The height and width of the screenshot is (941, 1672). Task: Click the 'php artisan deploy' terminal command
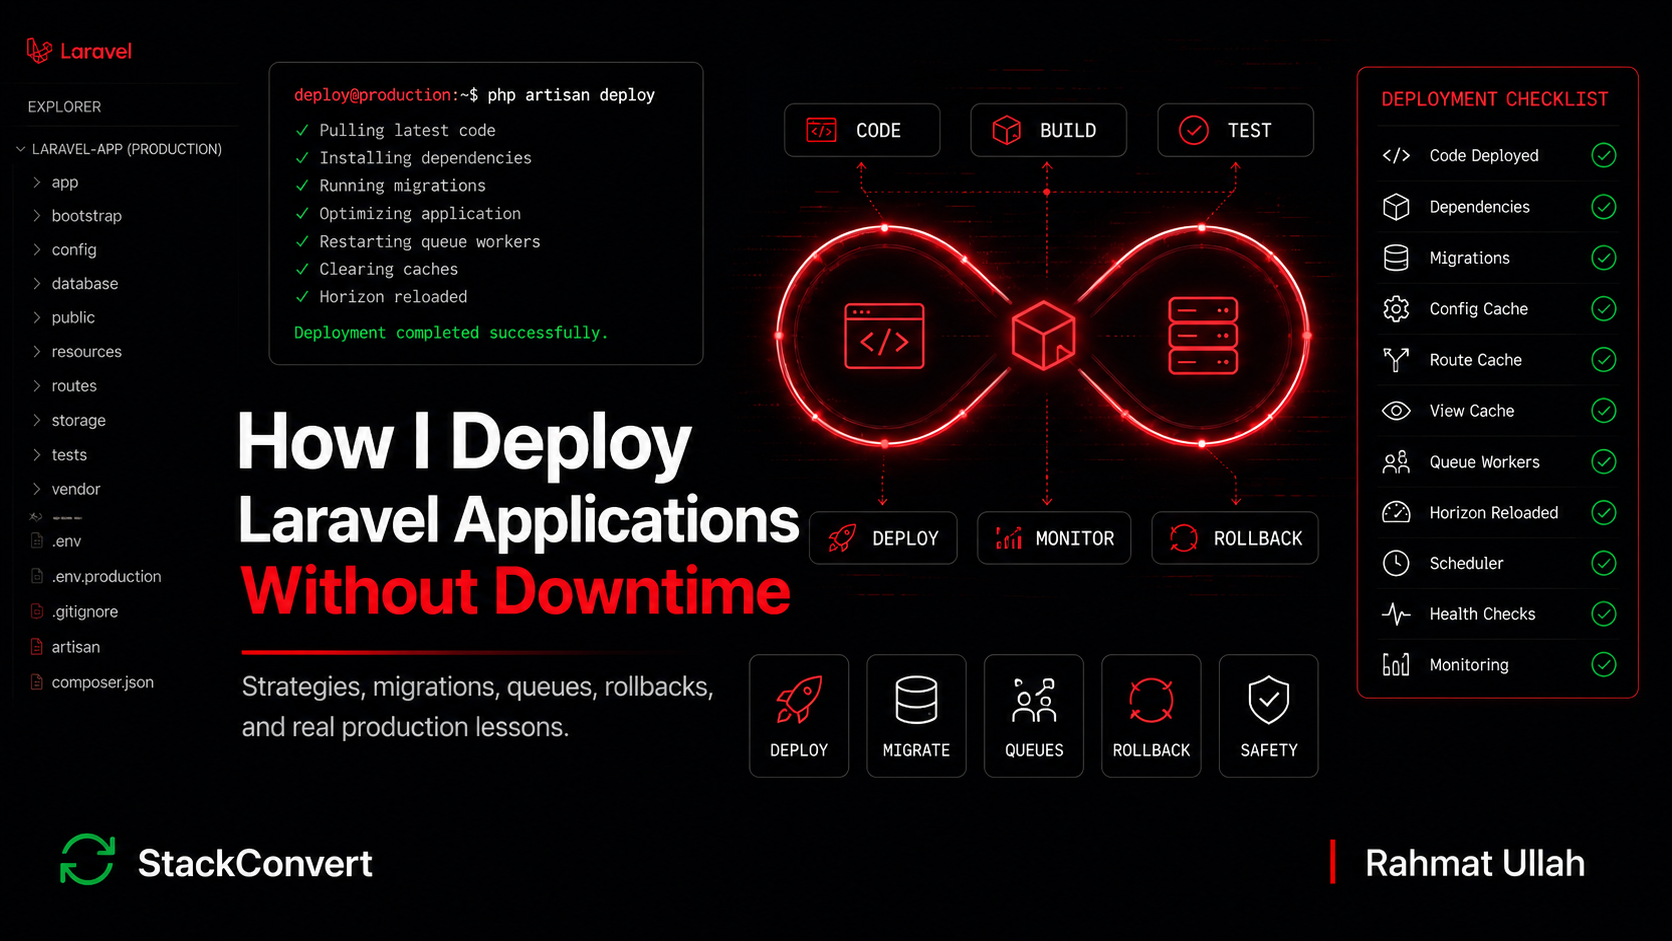coord(571,95)
